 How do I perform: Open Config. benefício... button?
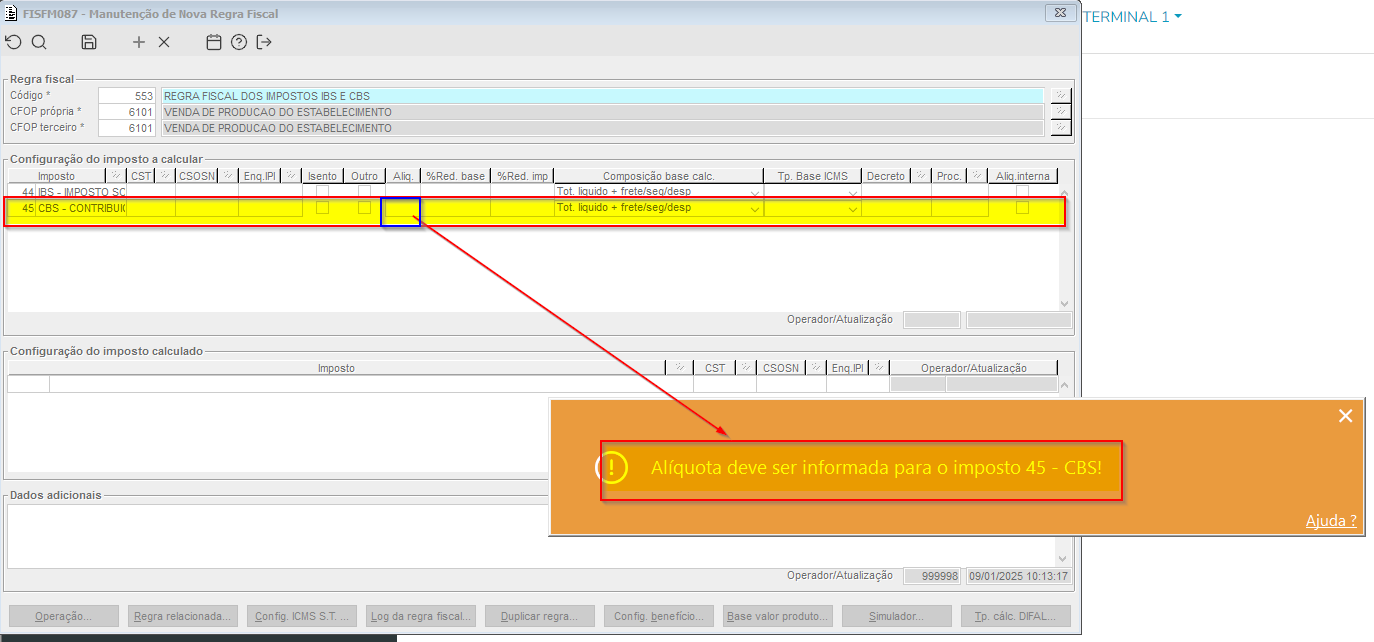[659, 616]
